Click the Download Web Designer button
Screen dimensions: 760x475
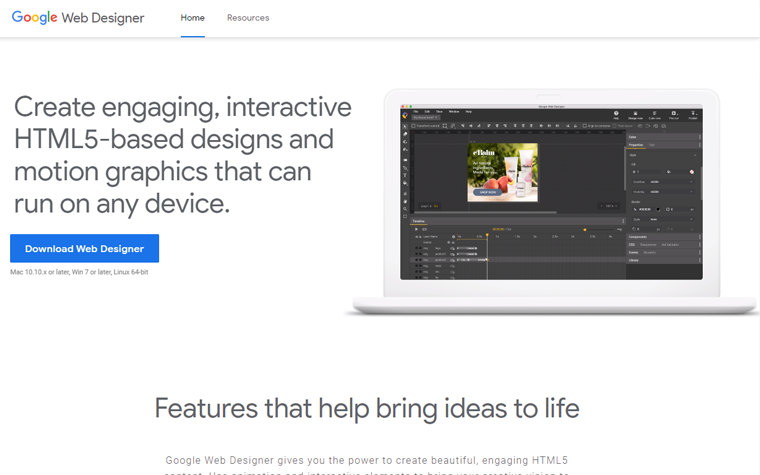pos(84,249)
